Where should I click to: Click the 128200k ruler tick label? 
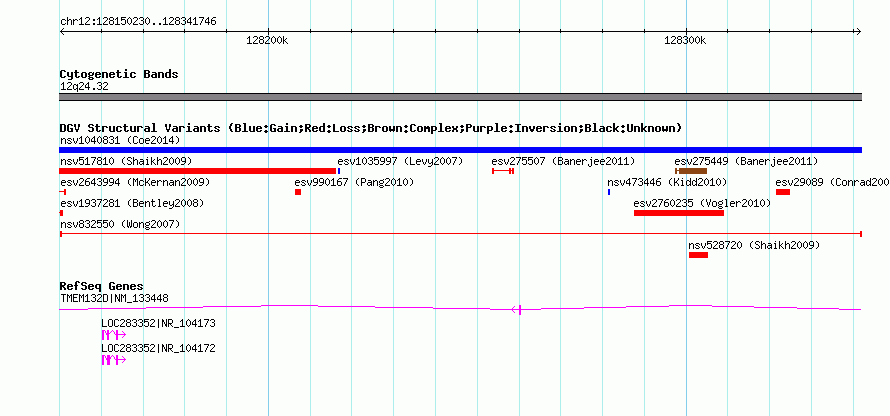(267, 41)
